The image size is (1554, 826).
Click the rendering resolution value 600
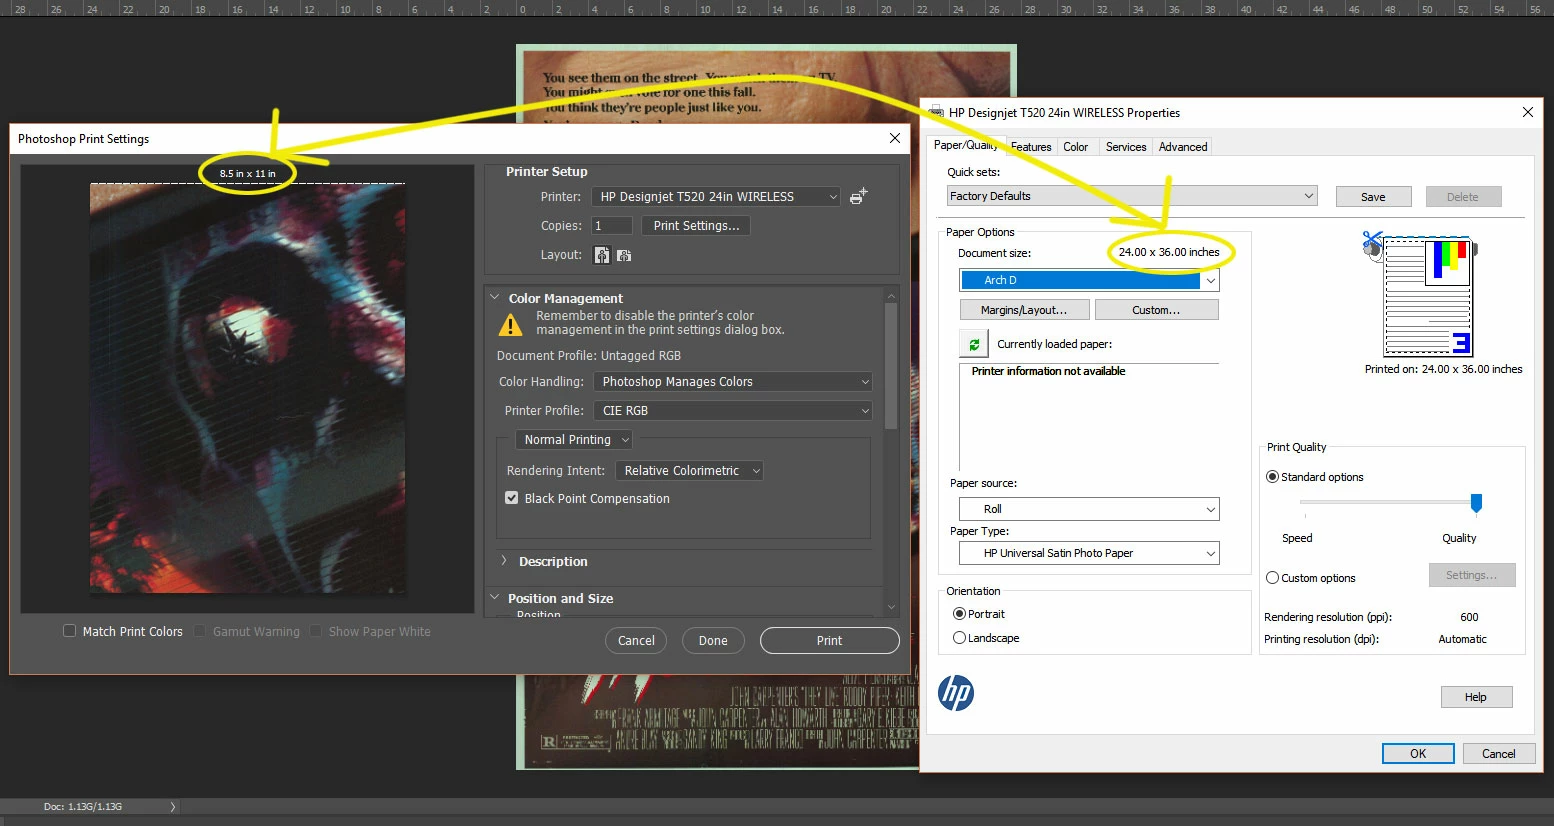click(x=1469, y=617)
